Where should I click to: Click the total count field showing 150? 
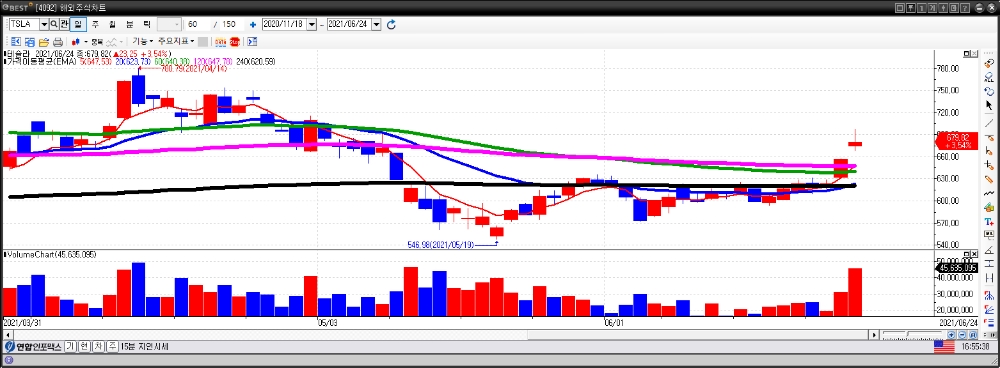pyautogui.click(x=233, y=24)
